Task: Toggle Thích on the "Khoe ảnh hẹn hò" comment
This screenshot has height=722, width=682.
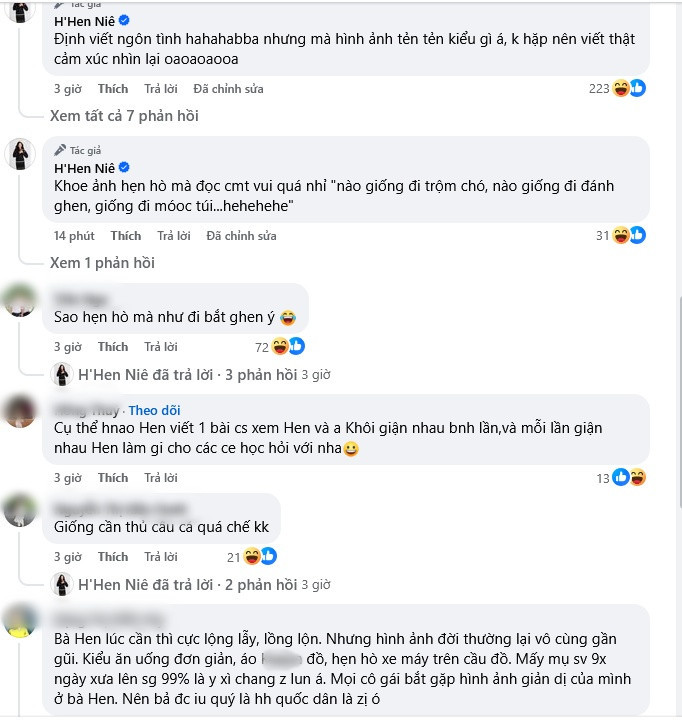Action: (126, 236)
